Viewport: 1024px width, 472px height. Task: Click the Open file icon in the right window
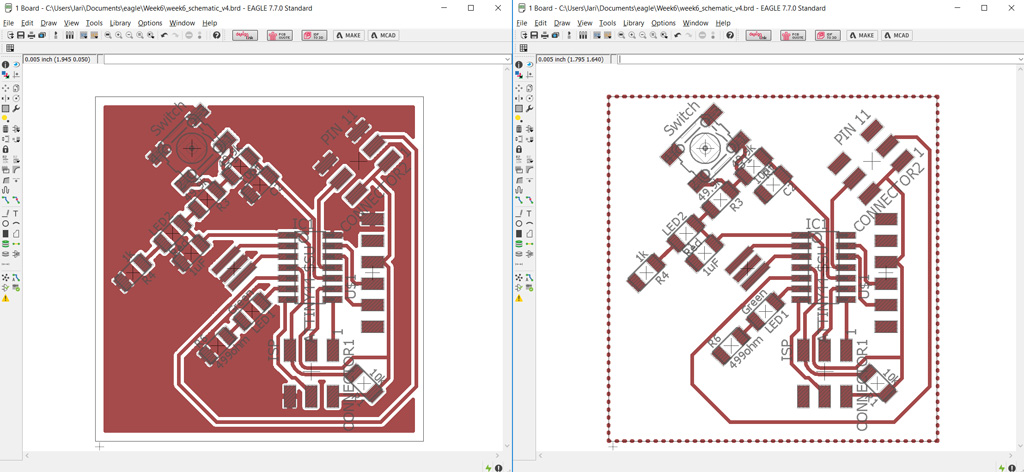(x=523, y=35)
